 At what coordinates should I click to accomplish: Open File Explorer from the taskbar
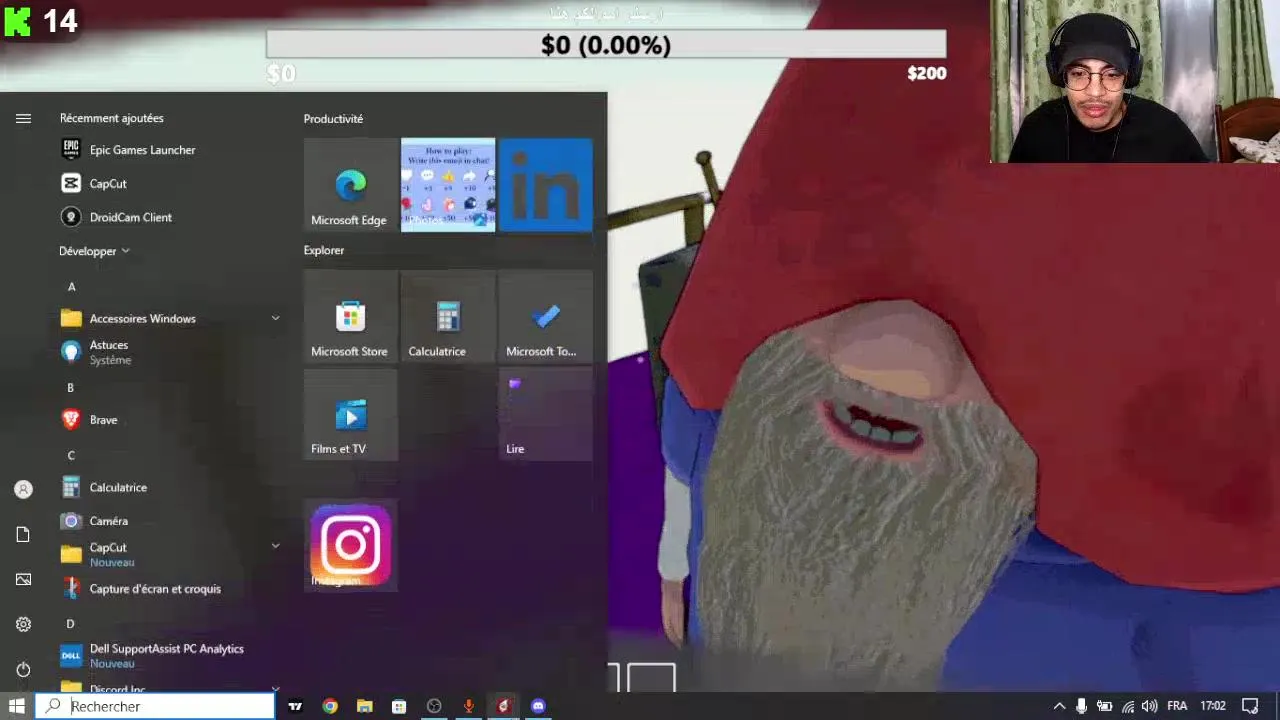click(x=364, y=706)
